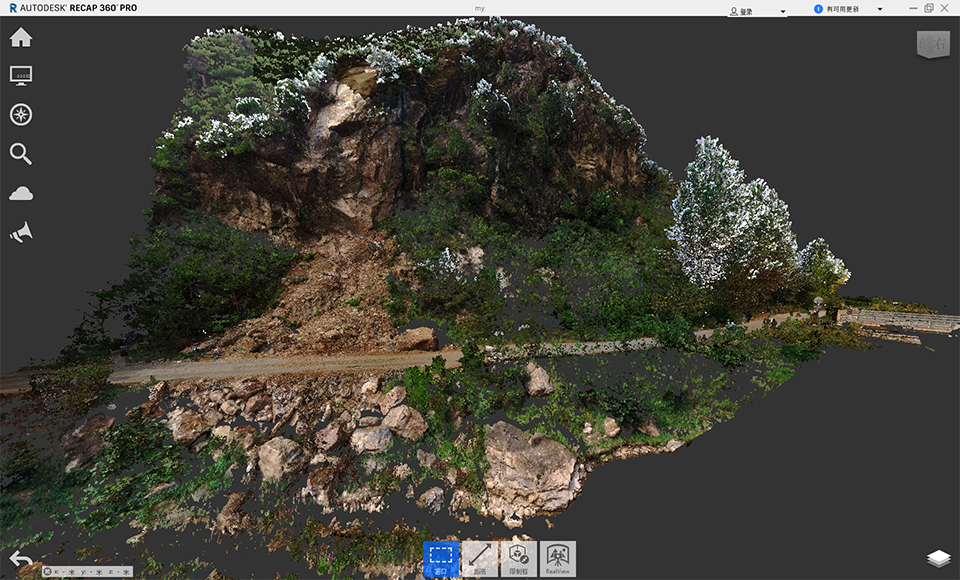The image size is (960, 580).
Task: Click the back arrow icon
Action: tap(20, 559)
